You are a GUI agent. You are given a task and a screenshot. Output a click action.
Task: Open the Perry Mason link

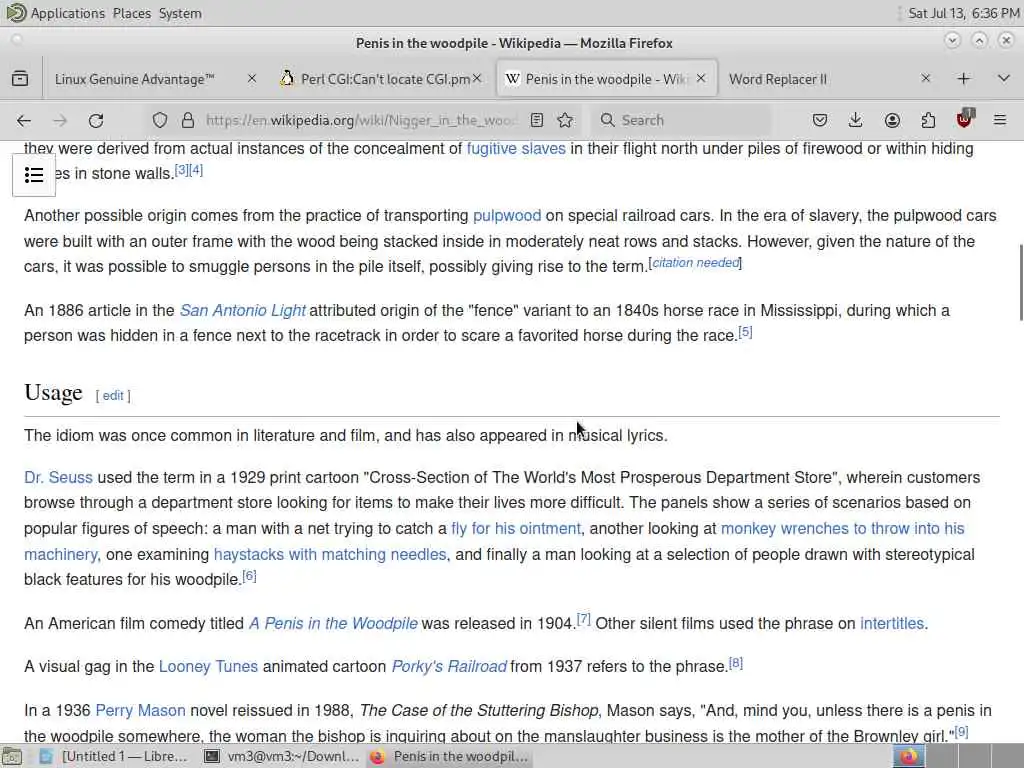click(140, 711)
